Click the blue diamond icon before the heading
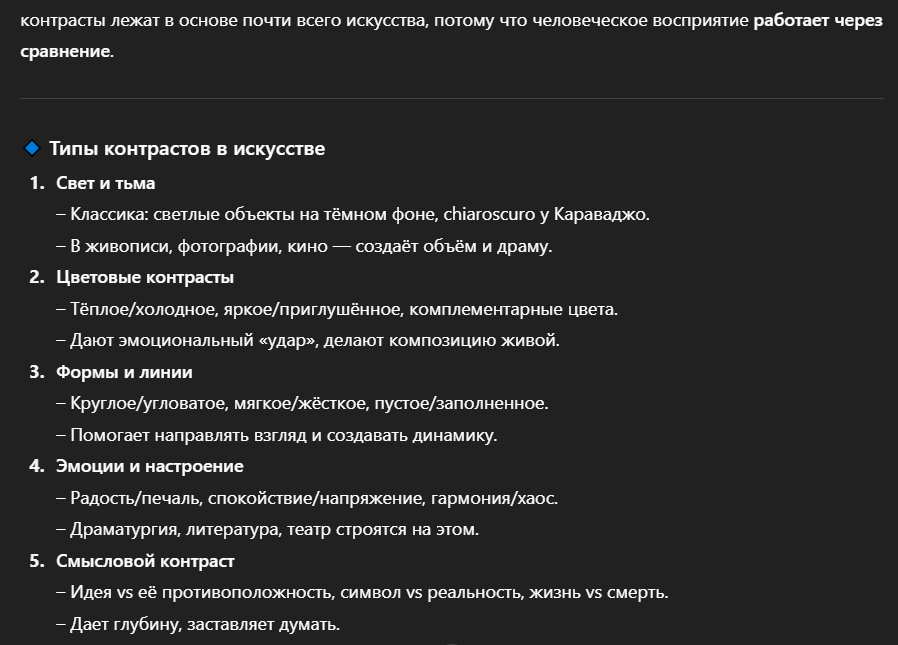 pos(31,148)
